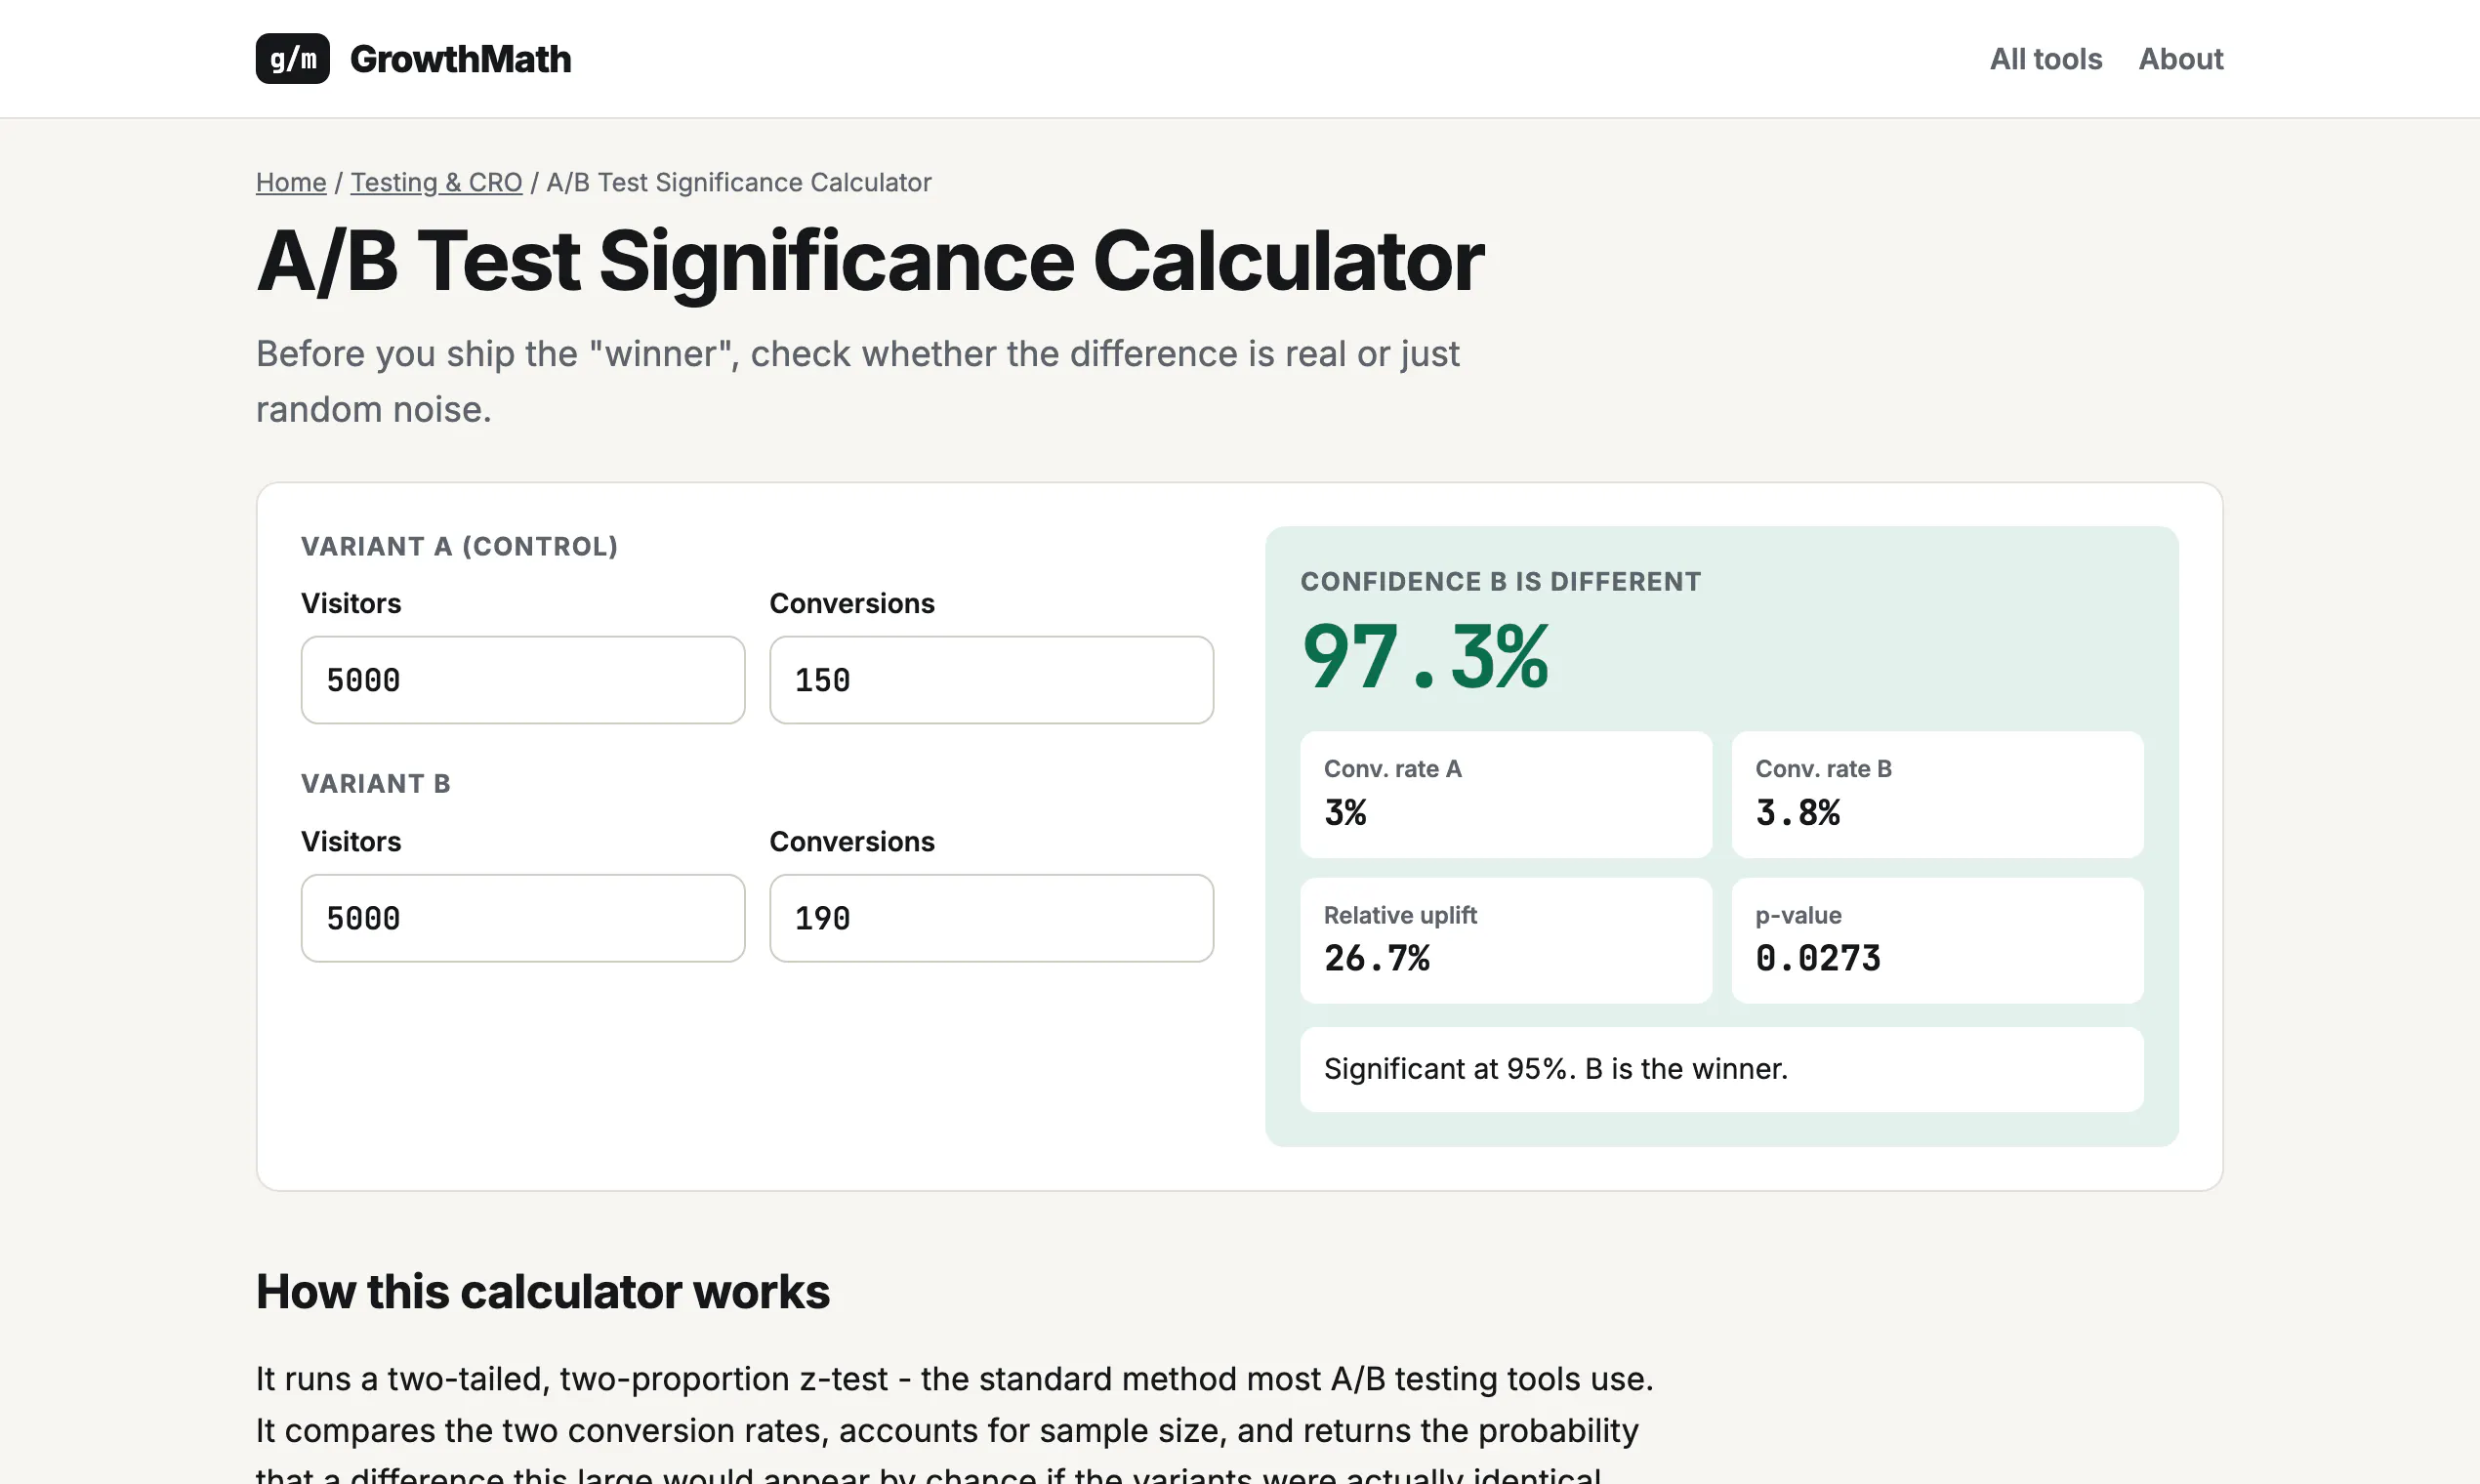Click 'Significant at 95%. B is the winner.'
Image resolution: width=2480 pixels, height=1484 pixels.
pos(1556,1069)
